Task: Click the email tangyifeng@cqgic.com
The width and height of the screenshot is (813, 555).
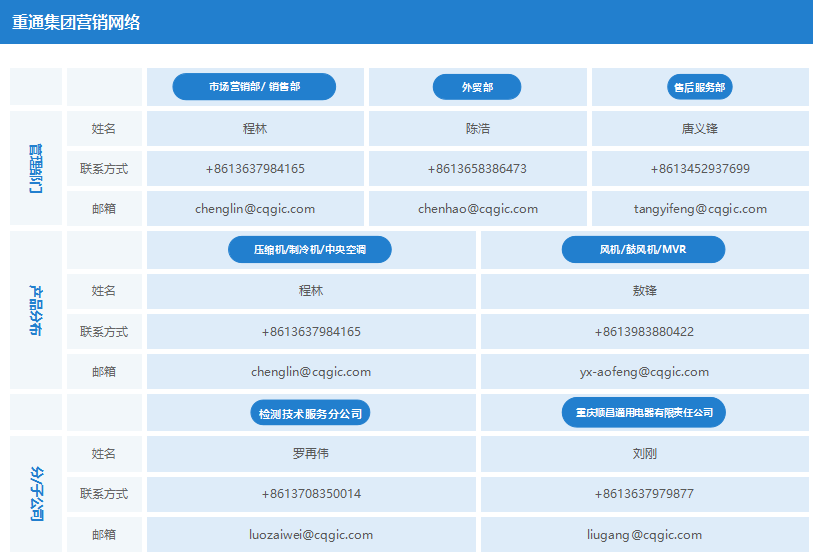Action: tap(700, 209)
